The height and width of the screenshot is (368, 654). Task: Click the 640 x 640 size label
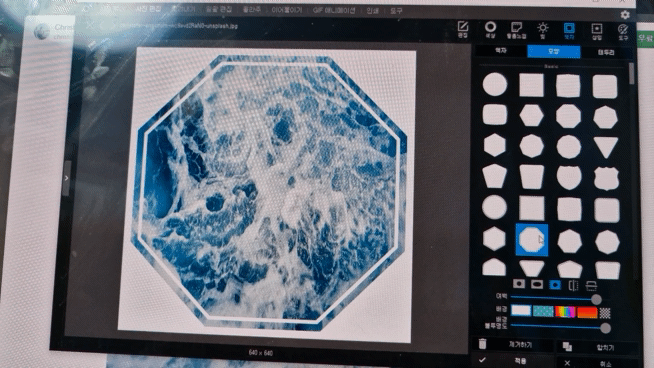pos(261,353)
